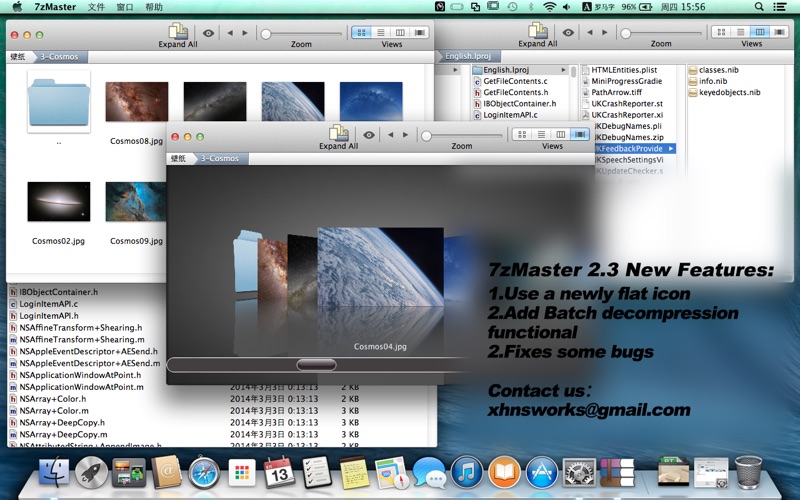Screen dimensions: 800x500
Task: Click Expand All icon in the English.lproj window
Action: click(x=538, y=31)
